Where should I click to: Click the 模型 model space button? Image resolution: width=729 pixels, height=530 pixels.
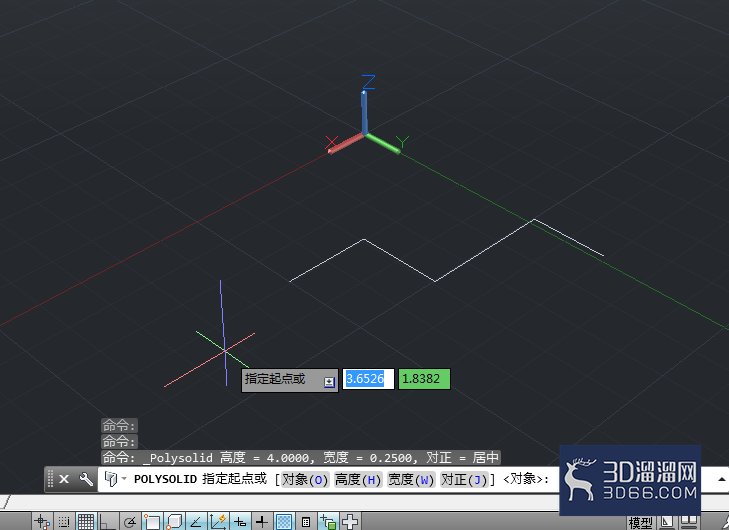(641, 523)
